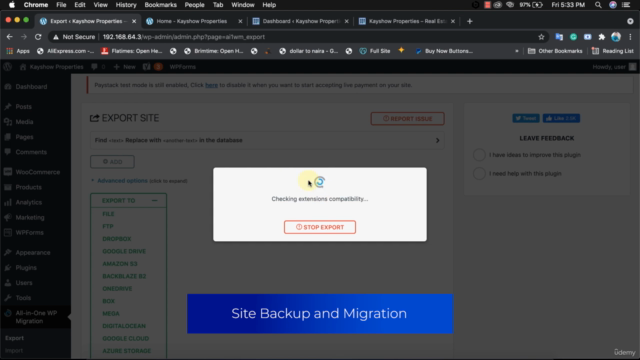This screenshot has height=360, width=640.
Task: Open Chrome extensions puzzle icon
Action: pos(602,37)
